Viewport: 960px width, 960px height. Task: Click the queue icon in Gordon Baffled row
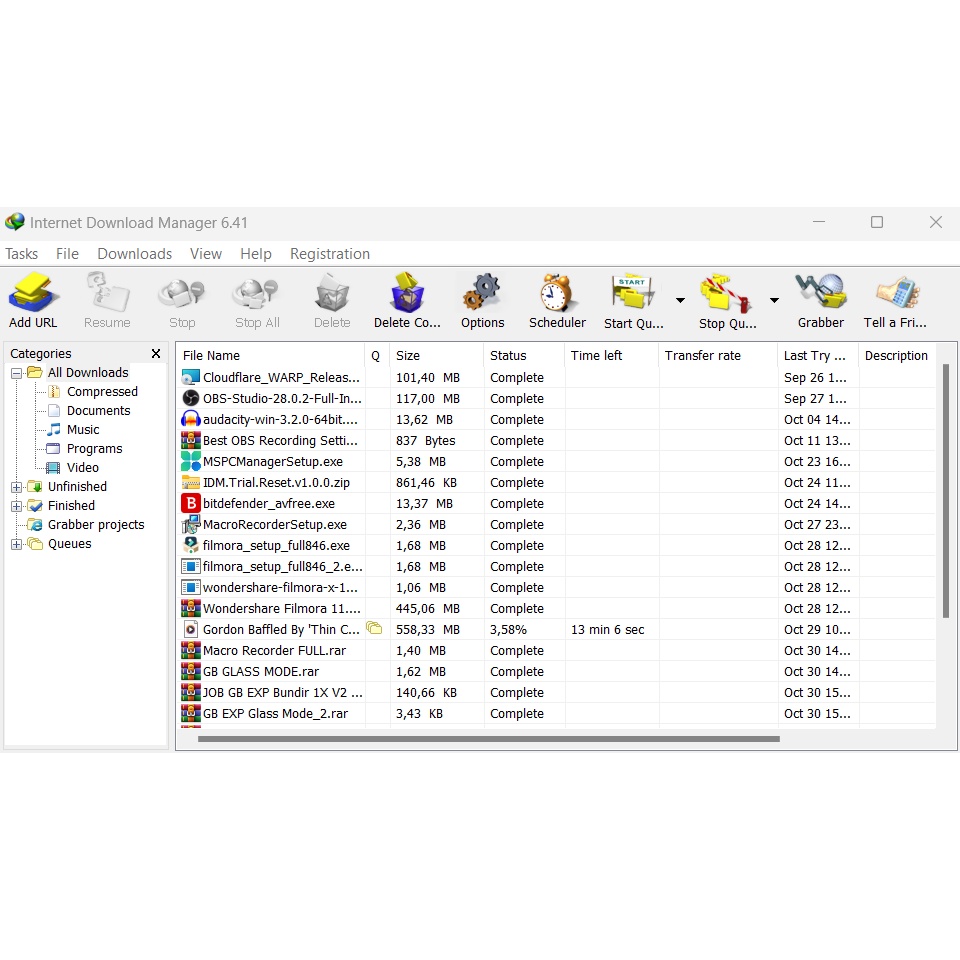click(374, 628)
